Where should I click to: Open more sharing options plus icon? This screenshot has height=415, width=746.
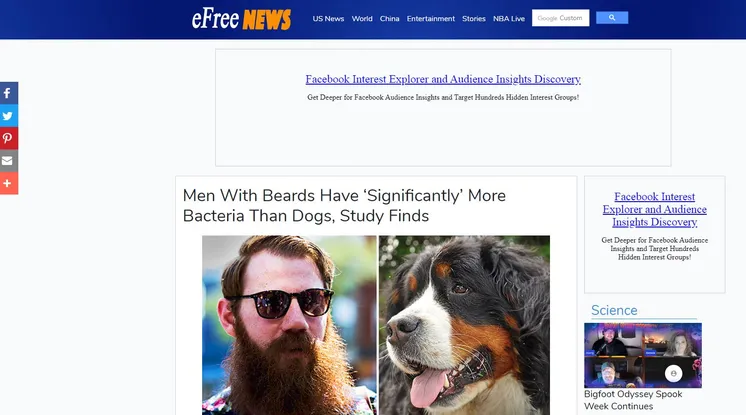tap(9, 183)
